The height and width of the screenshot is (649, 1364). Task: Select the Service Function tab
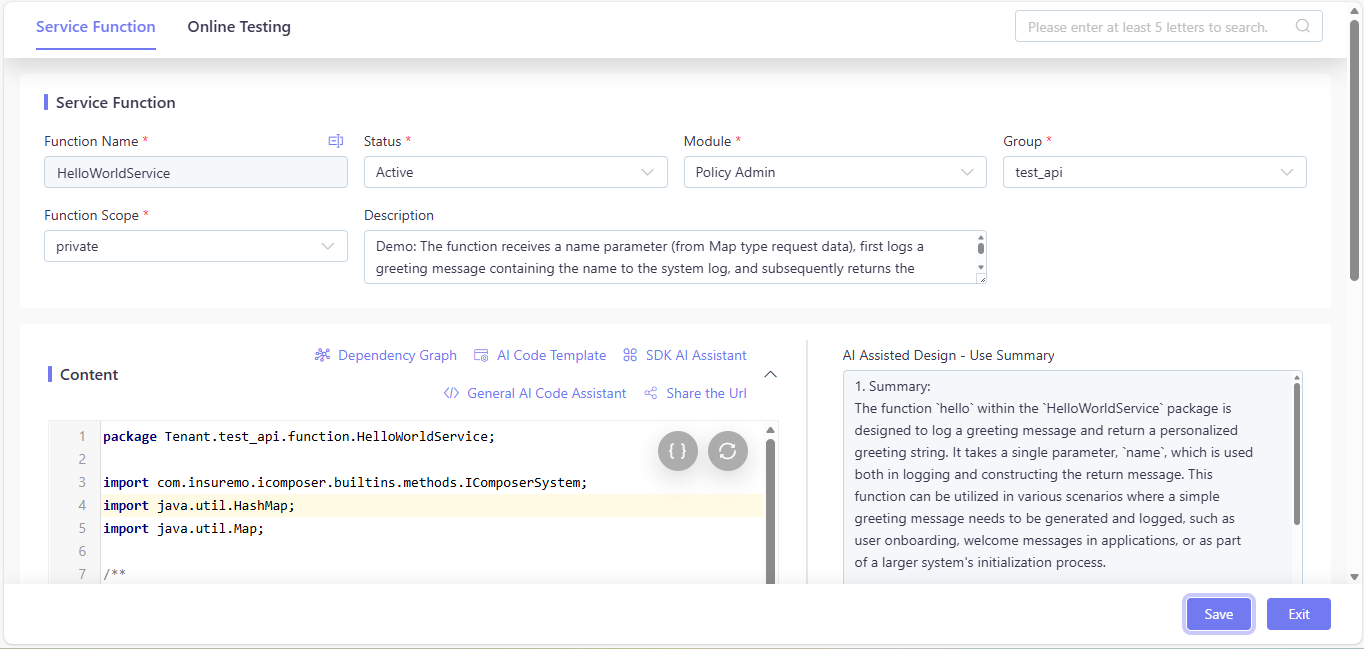(96, 27)
